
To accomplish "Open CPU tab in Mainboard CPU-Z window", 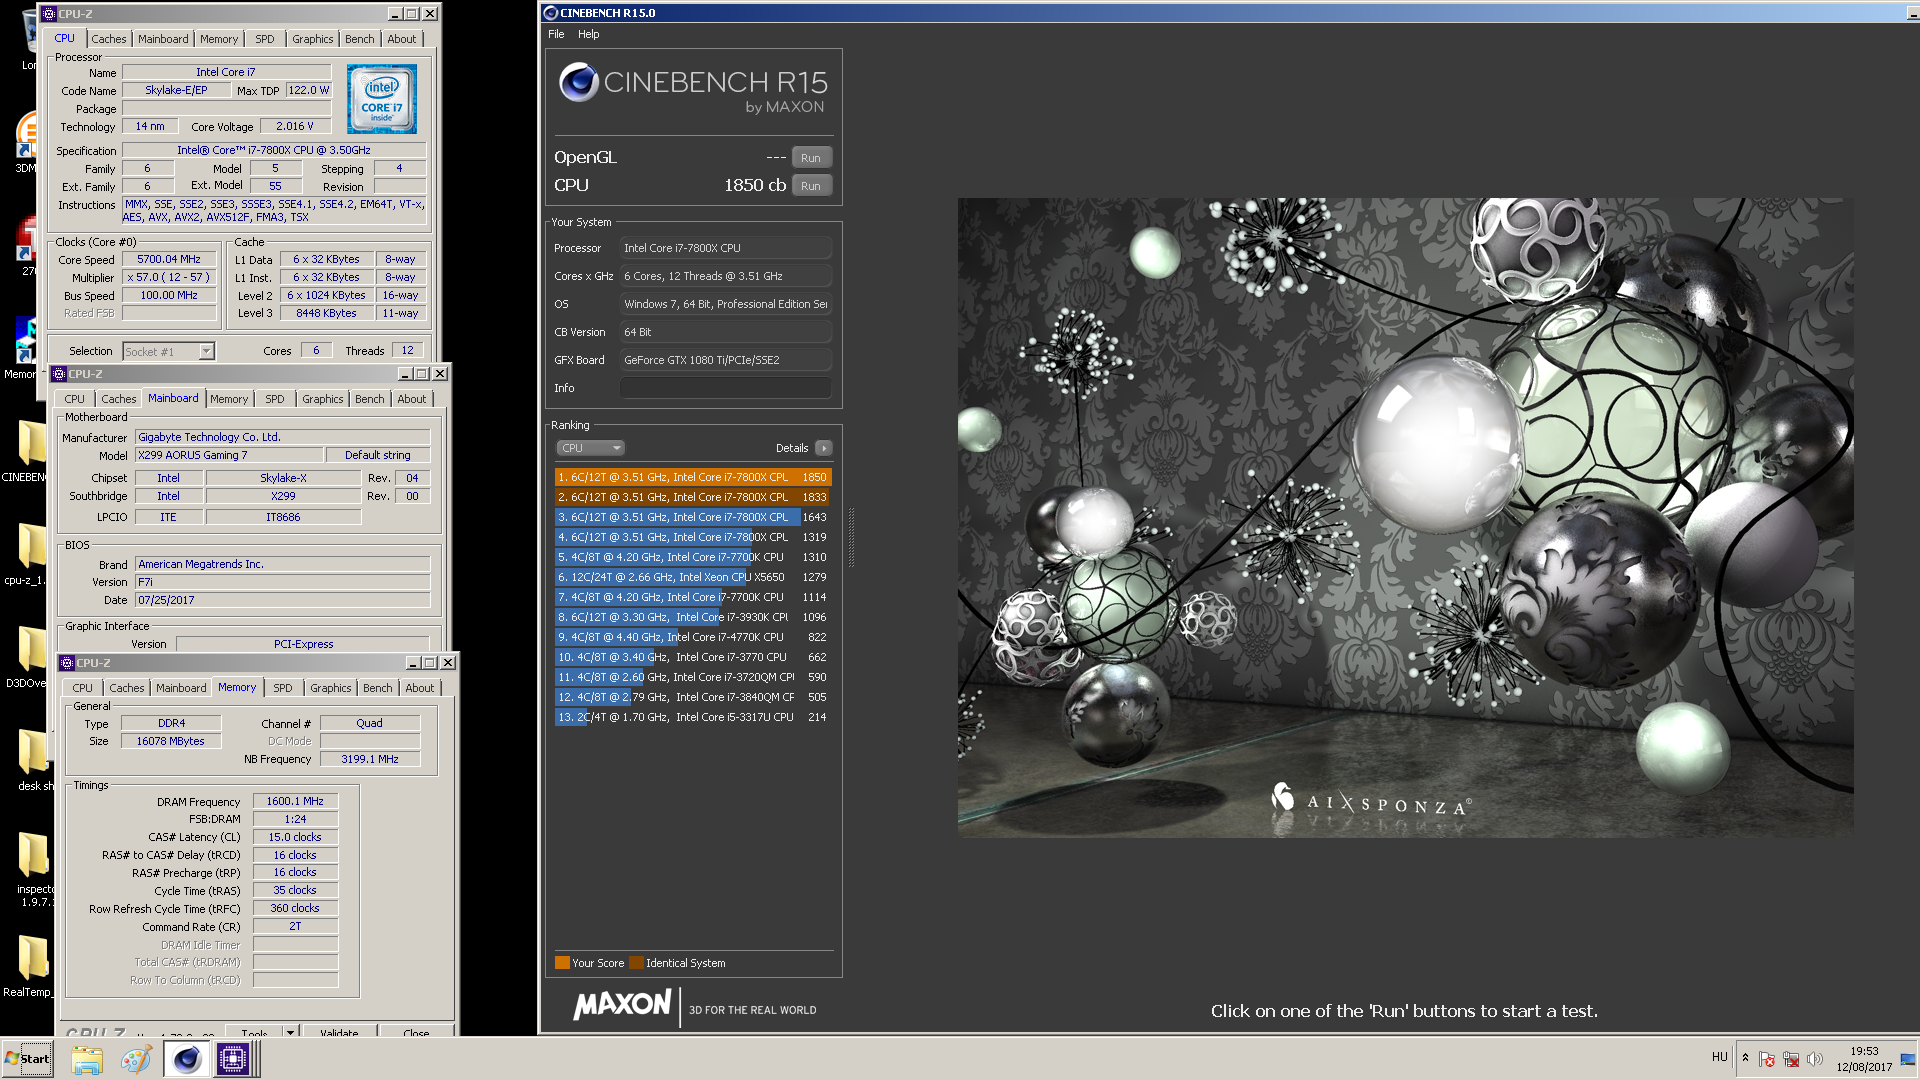I will (75, 399).
